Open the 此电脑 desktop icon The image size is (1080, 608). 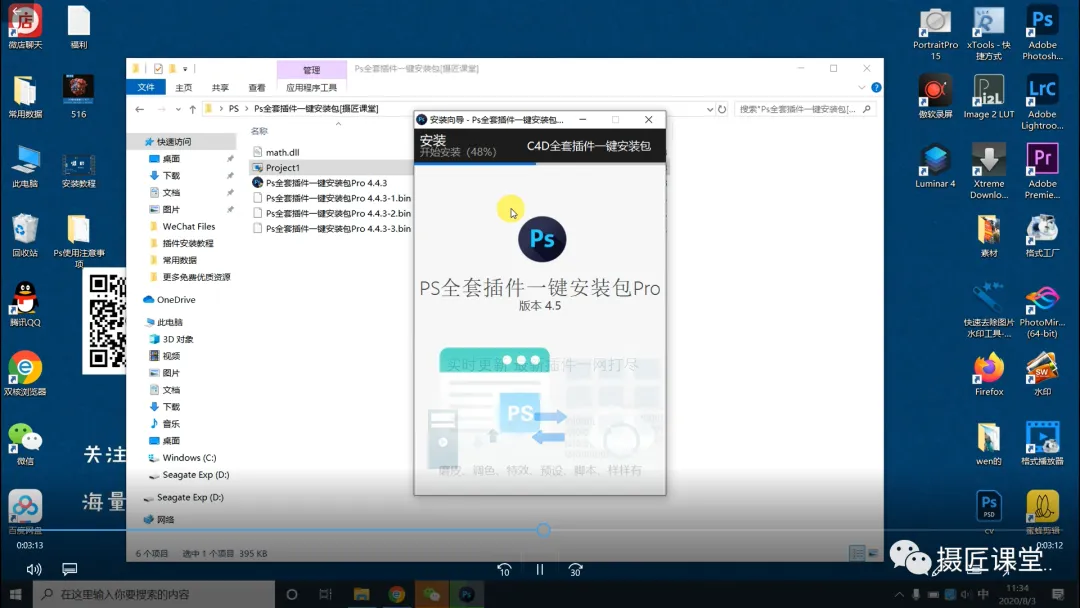25,166
